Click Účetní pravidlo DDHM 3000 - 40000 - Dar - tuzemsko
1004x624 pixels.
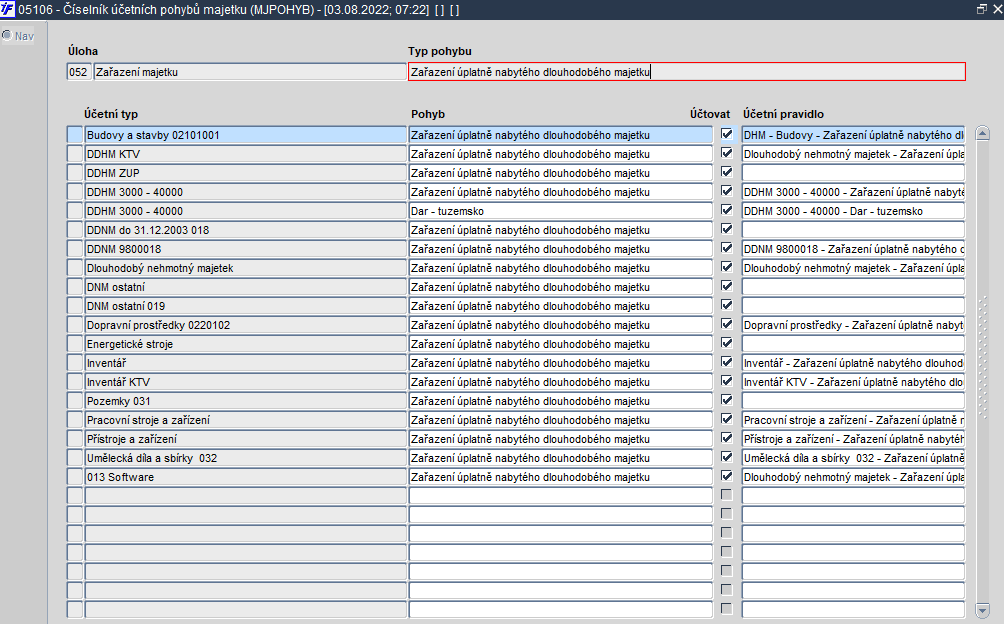click(853, 211)
